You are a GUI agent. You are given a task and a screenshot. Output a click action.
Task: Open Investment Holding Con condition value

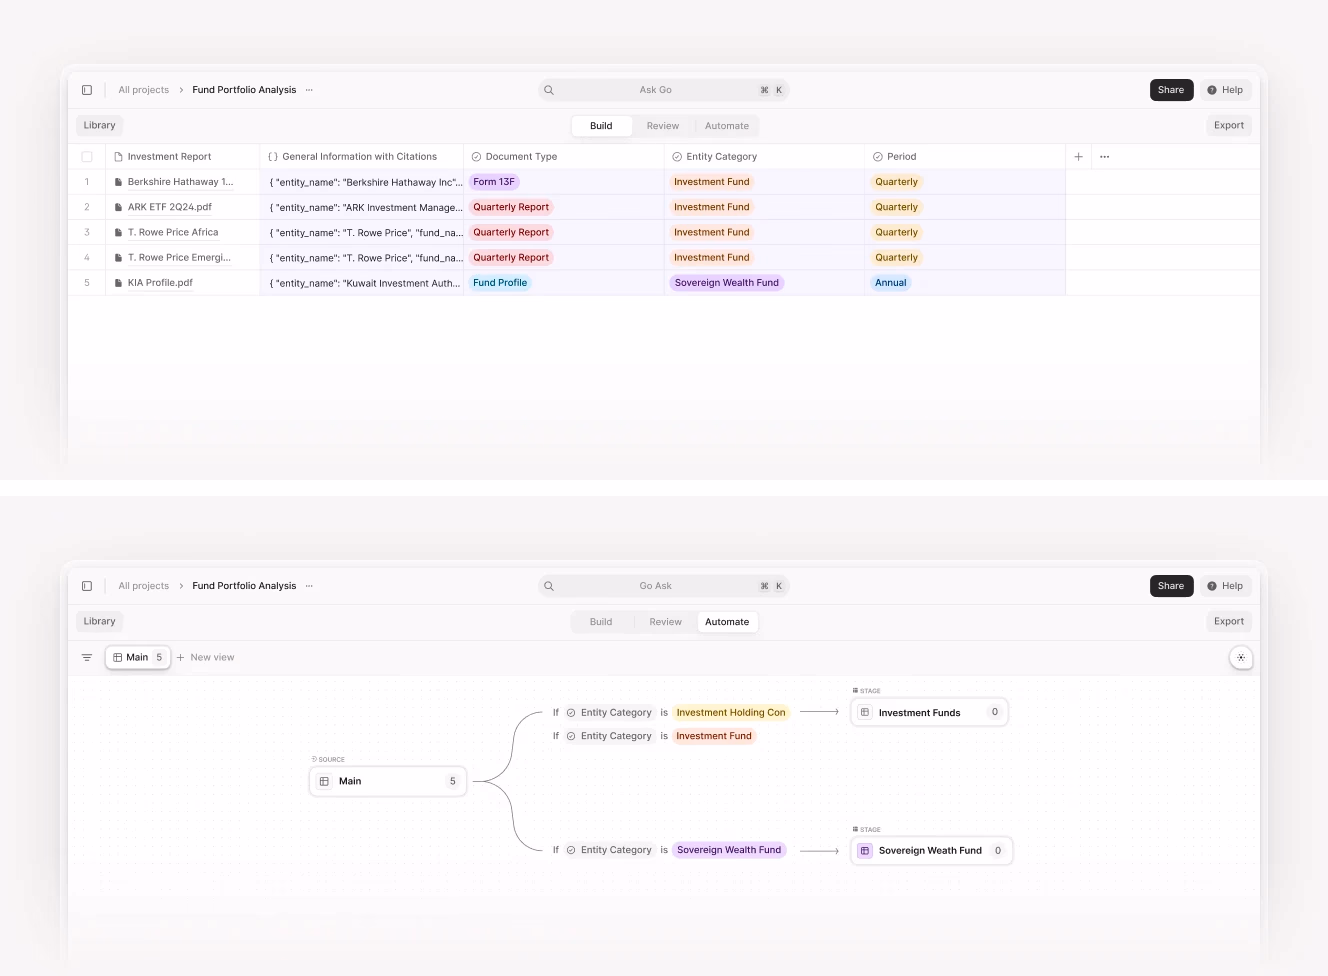coord(731,713)
